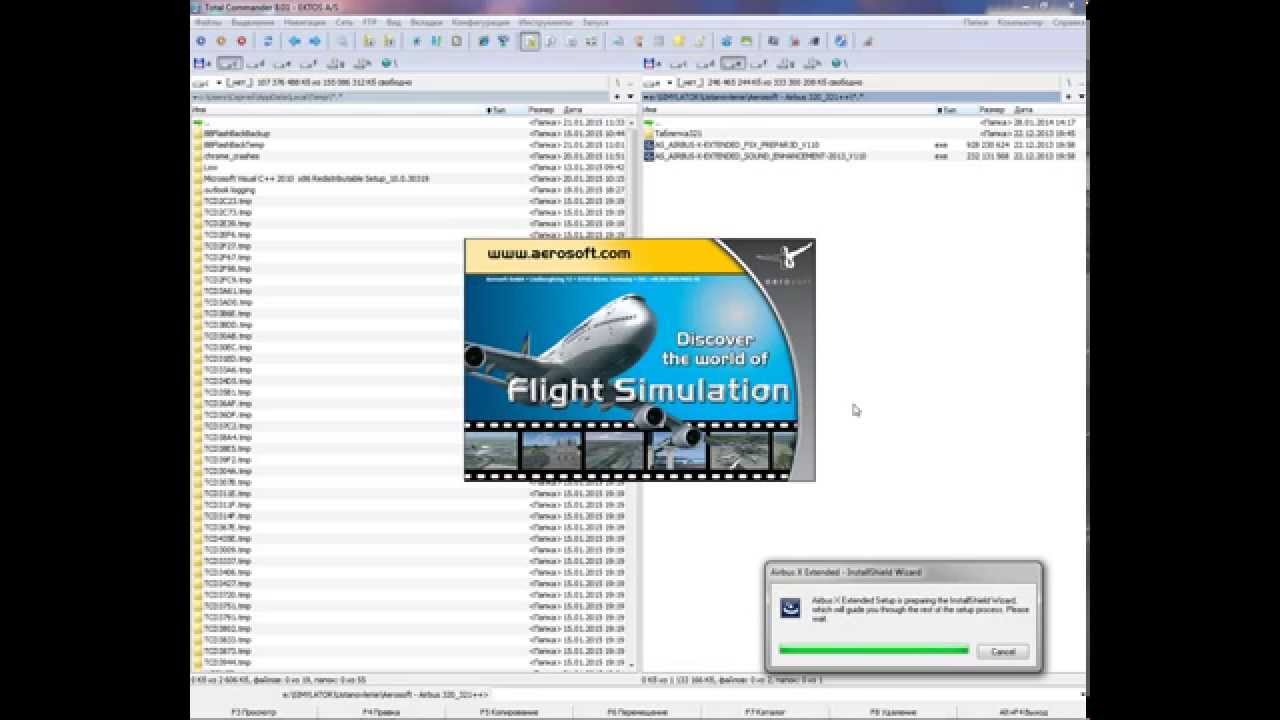This screenshot has height=720, width=1280.
Task: Click the F7 Каталог button
Action: click(x=765, y=712)
